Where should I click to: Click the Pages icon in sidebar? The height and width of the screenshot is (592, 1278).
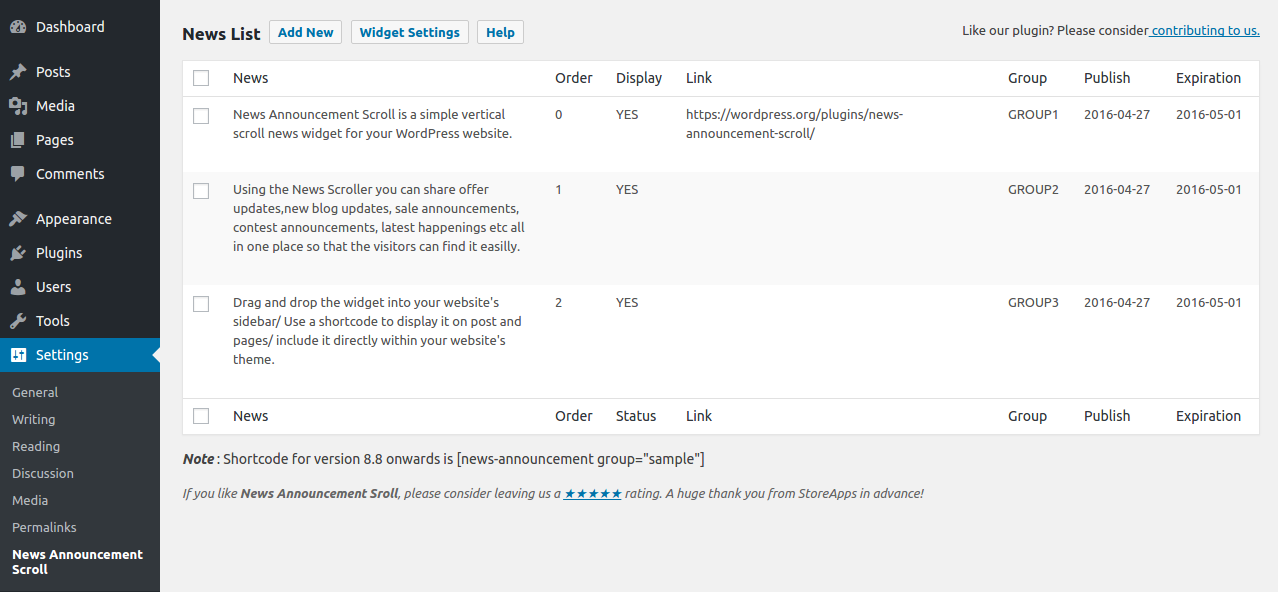click(x=18, y=140)
